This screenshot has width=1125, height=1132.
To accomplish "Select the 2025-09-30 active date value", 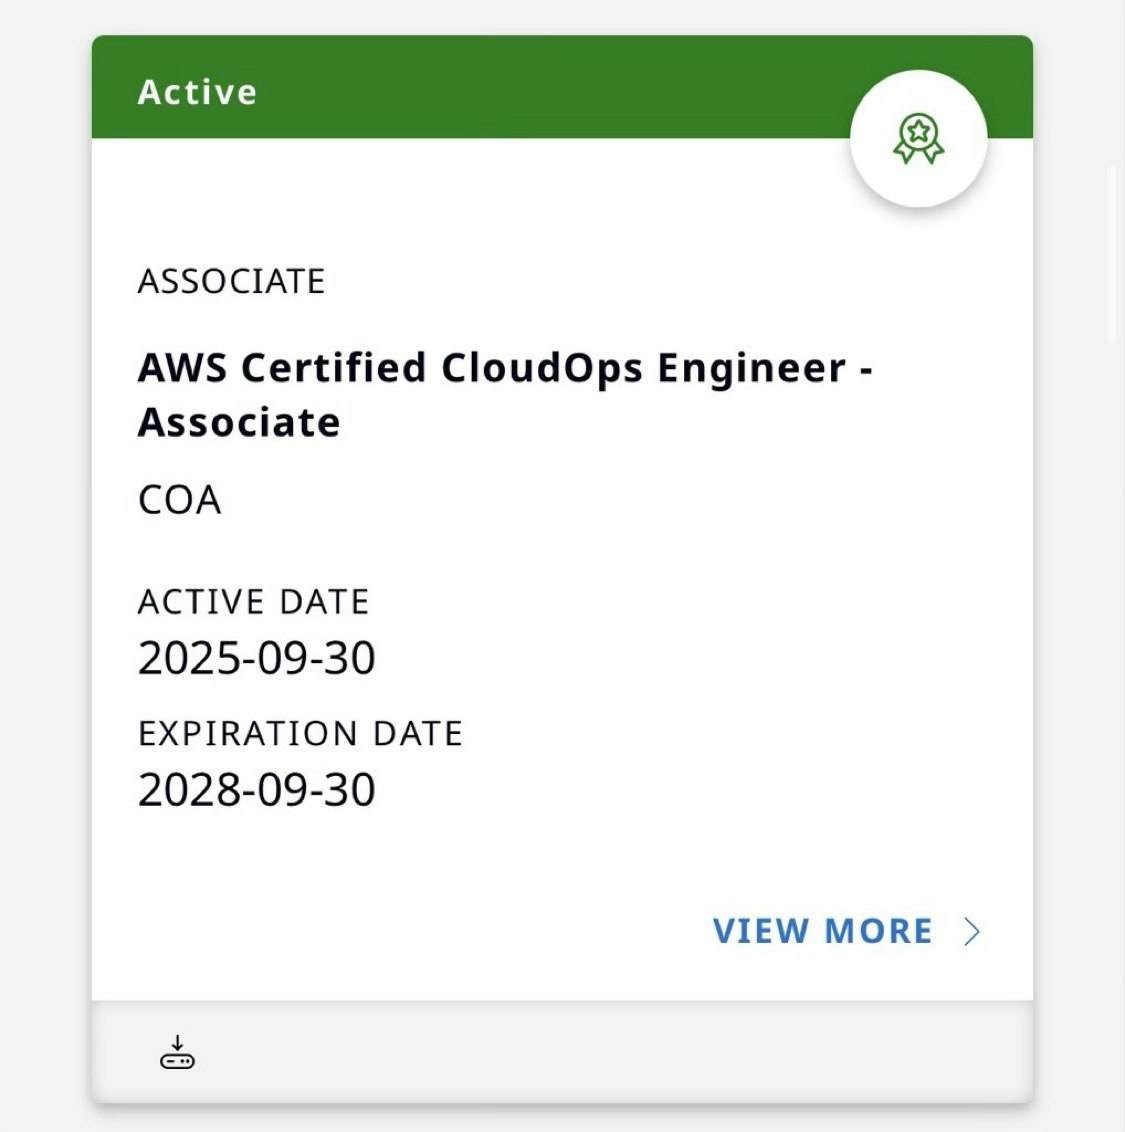I will coord(256,658).
